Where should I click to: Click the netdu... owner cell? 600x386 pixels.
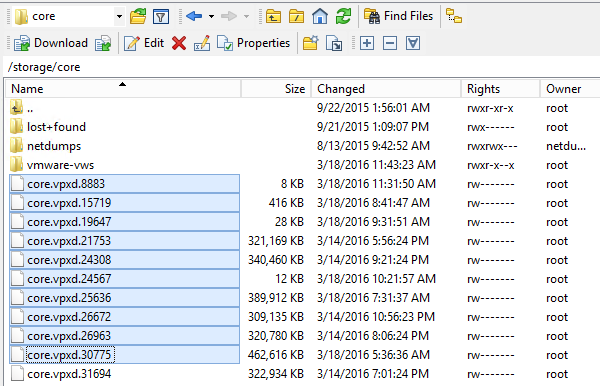pos(566,146)
